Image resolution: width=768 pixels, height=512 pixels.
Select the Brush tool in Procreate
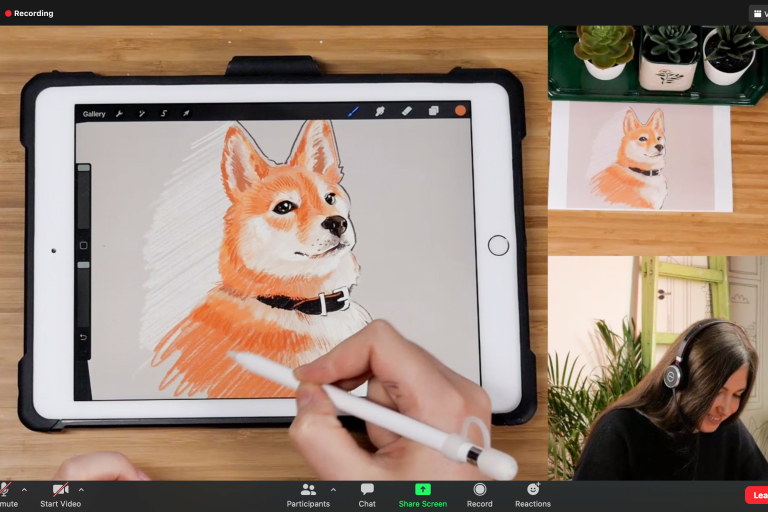pos(353,111)
